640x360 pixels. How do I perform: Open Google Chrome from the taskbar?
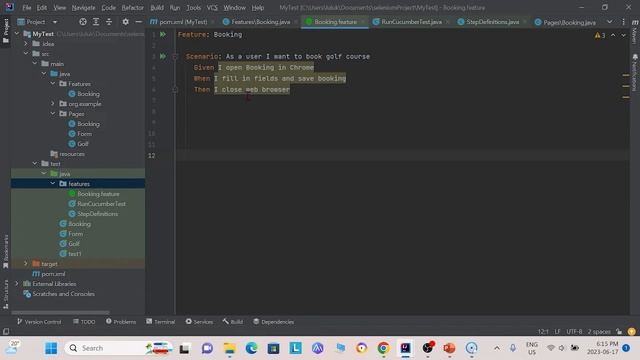coord(383,348)
